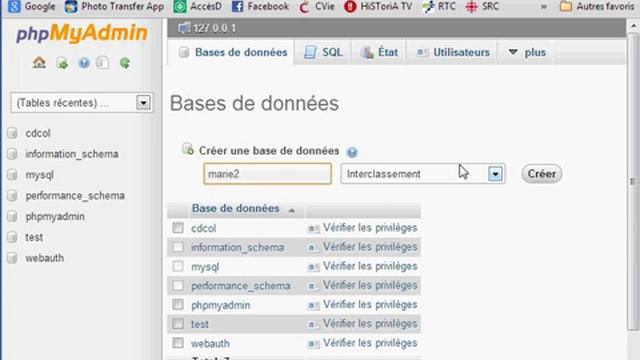Open the Autres favoris folder
Screen dimensions: 640x360
[597, 7]
